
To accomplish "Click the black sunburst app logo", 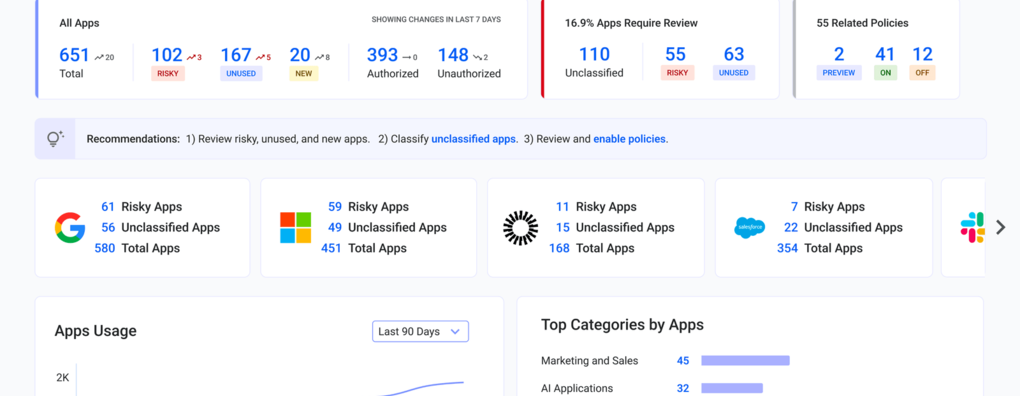I will coord(521,228).
